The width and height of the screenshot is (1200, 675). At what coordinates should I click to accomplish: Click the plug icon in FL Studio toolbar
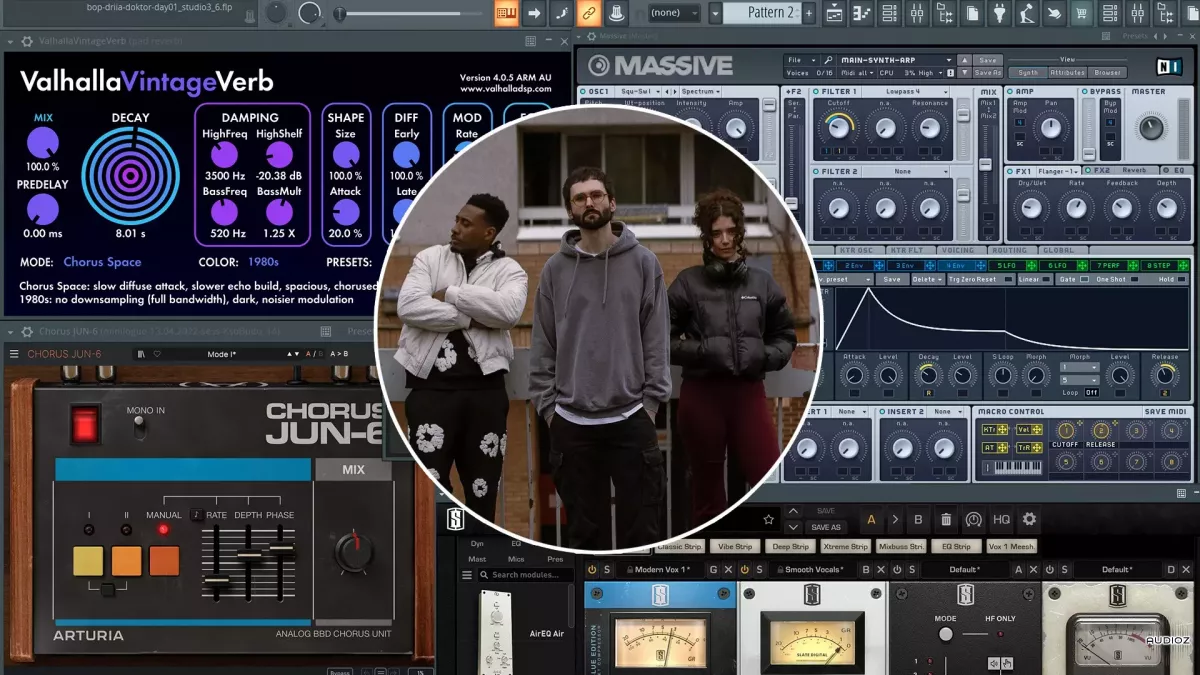(998, 13)
